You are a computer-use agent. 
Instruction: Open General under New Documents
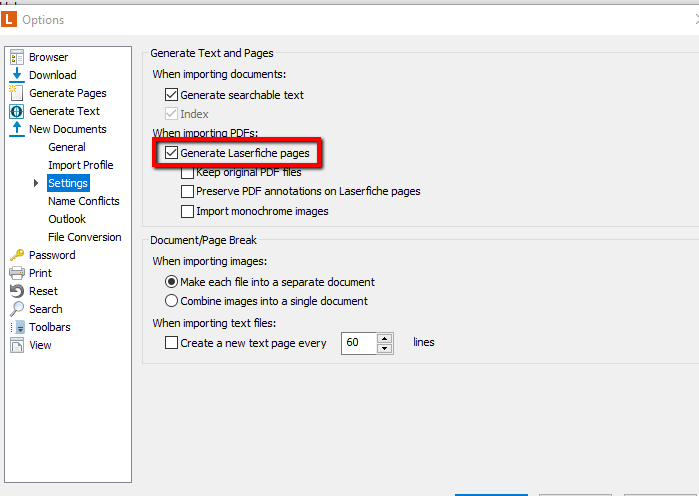coord(67,147)
